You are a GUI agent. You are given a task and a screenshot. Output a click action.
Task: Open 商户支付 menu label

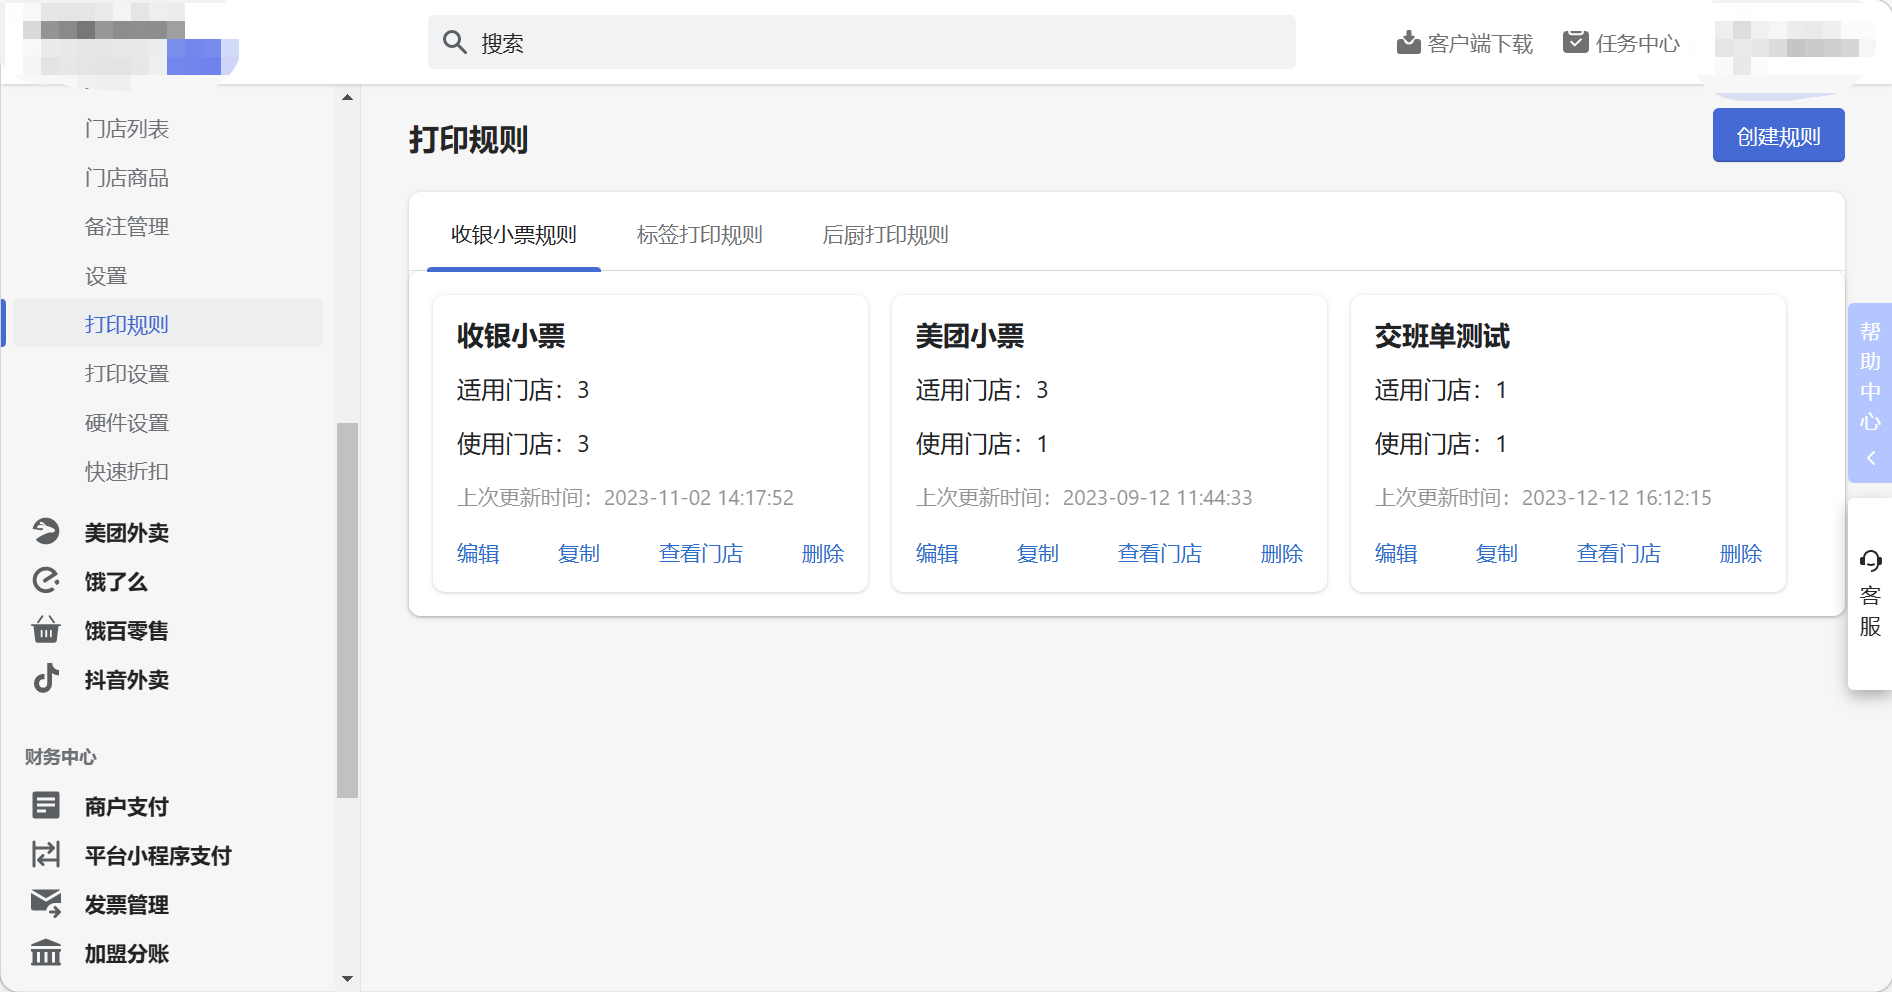click(127, 806)
